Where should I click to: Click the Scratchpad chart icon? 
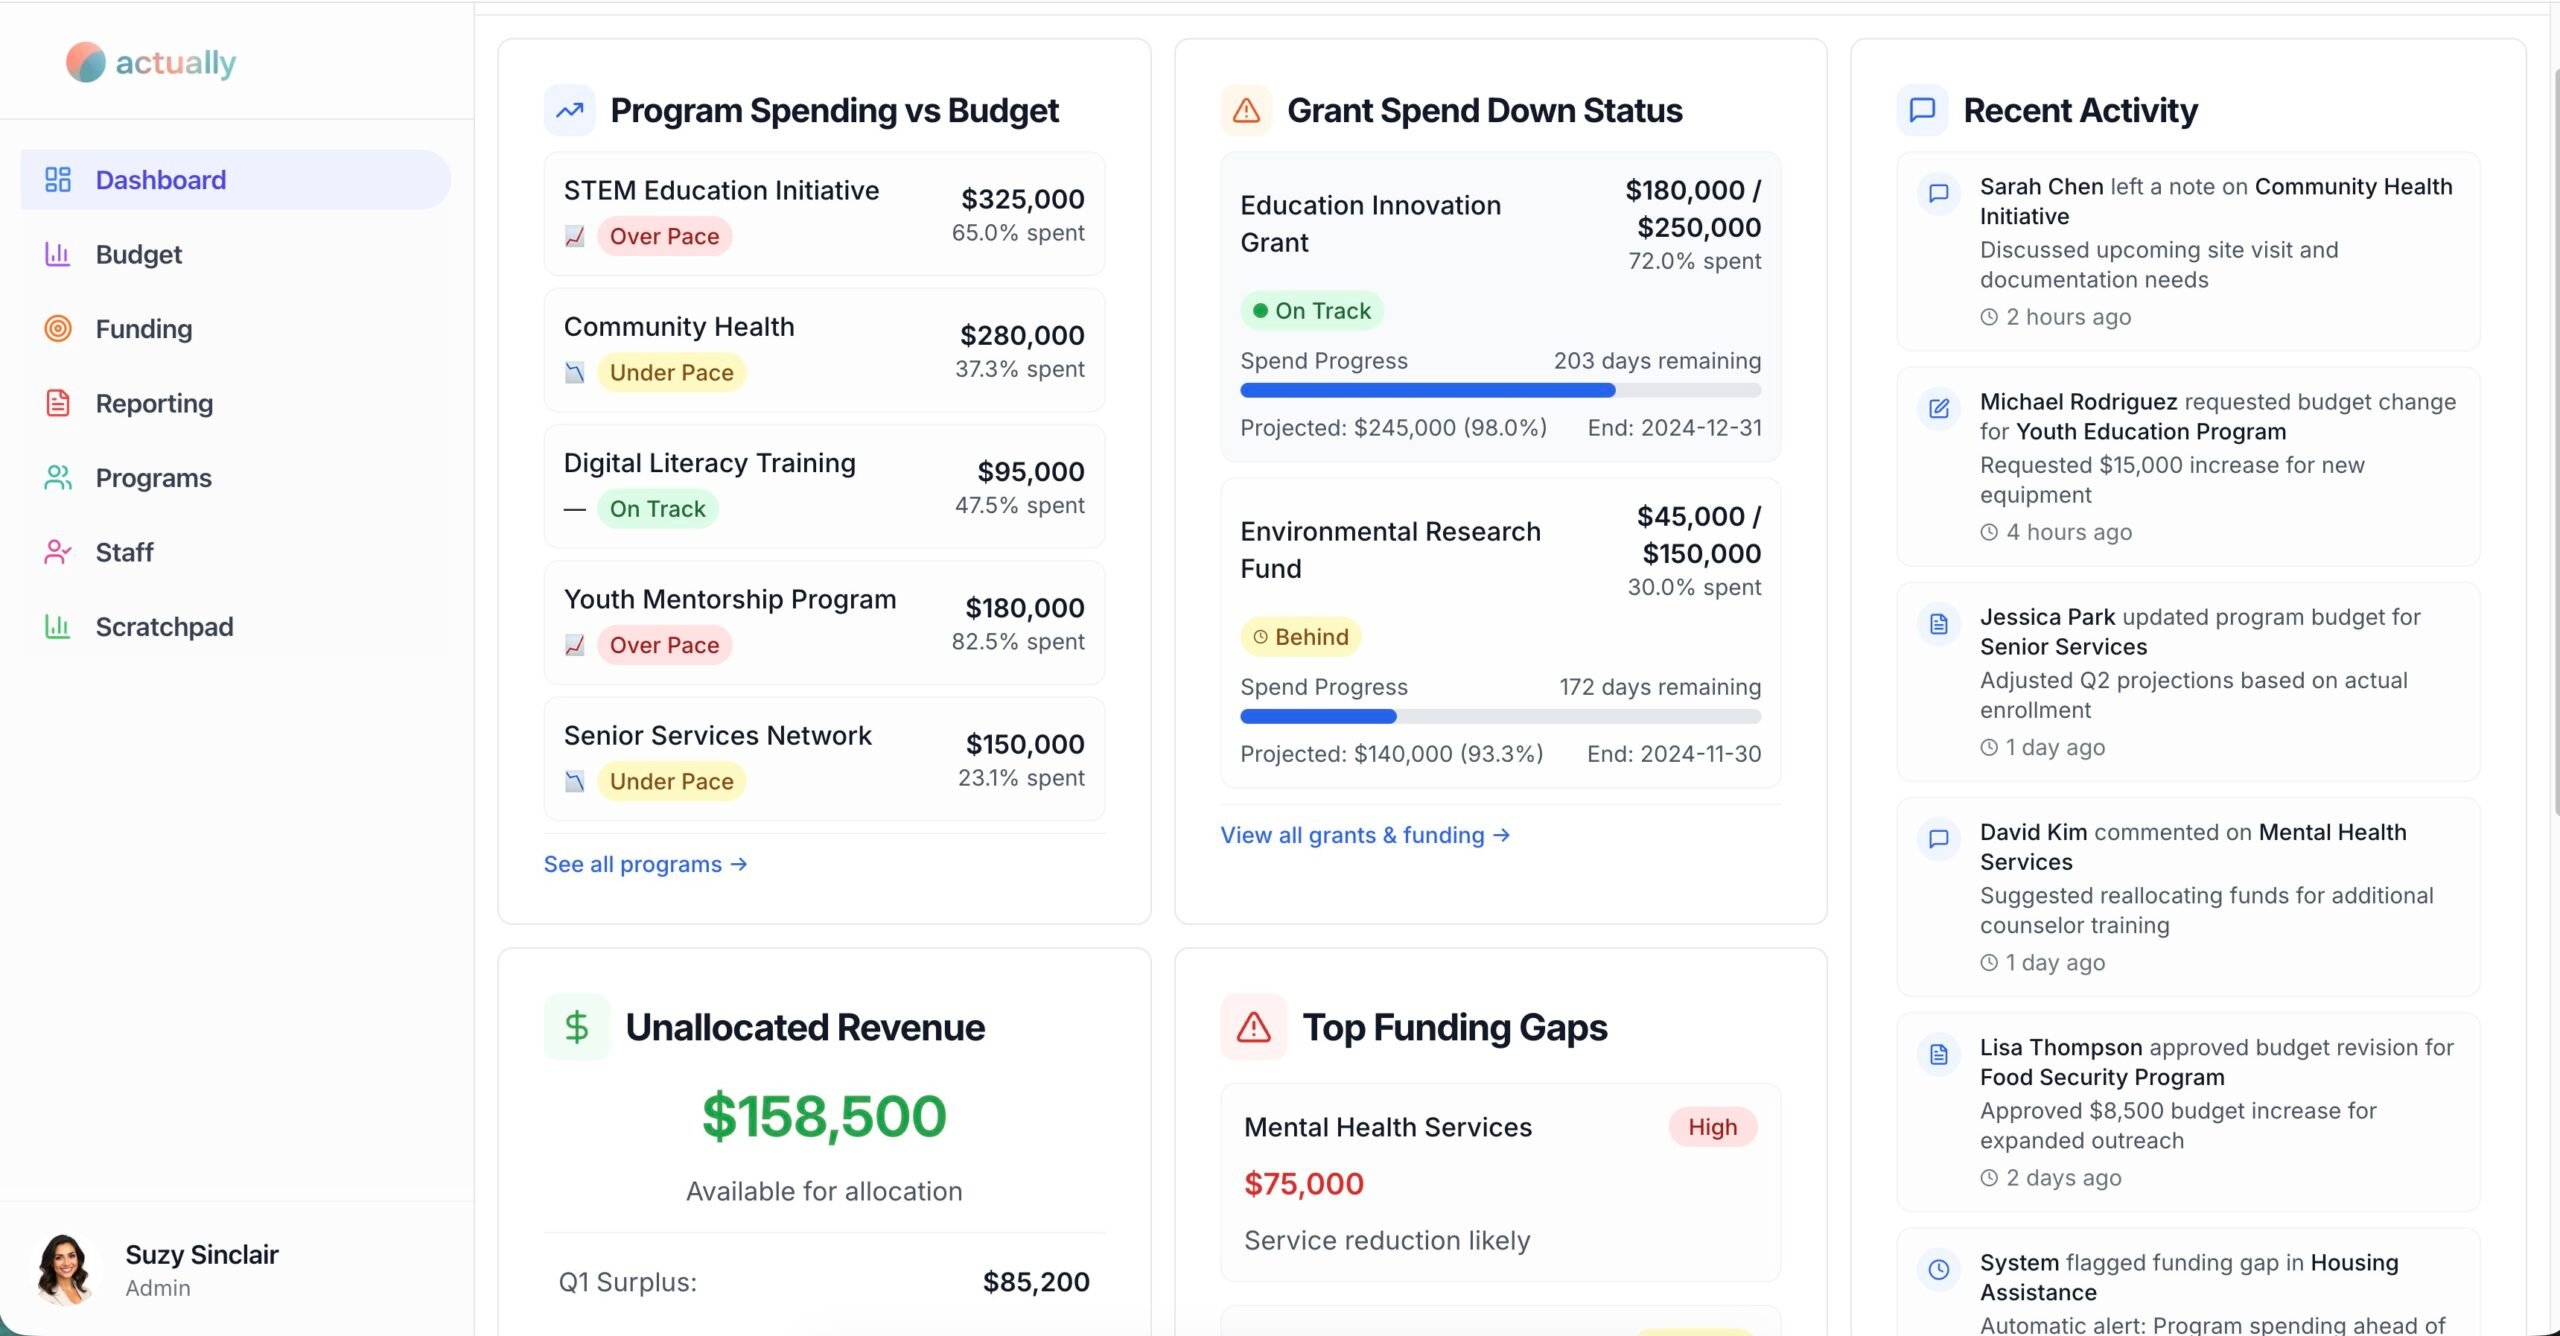click(58, 627)
